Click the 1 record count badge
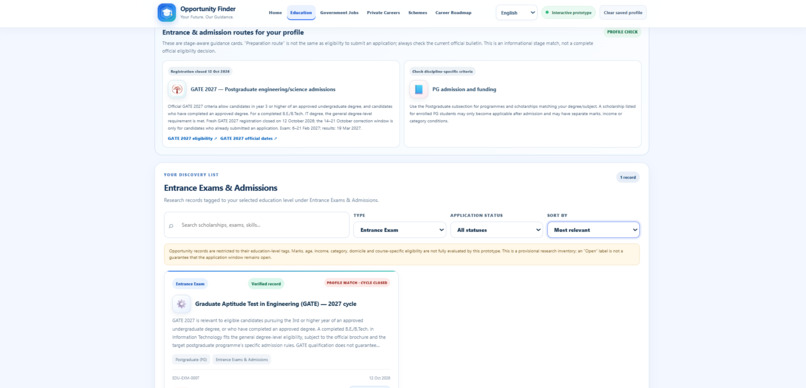This screenshot has width=806, height=388. (x=628, y=177)
